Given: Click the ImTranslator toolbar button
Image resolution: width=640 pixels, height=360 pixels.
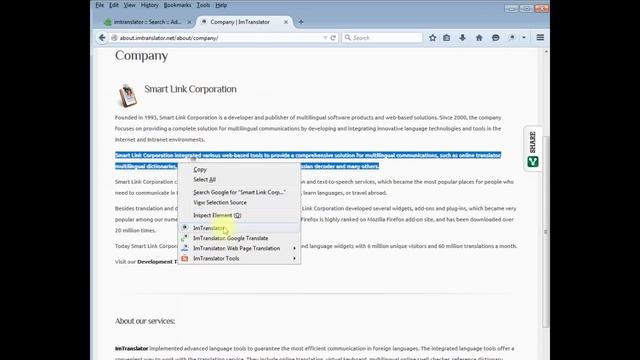Looking at the screenshot, I should [512, 38].
